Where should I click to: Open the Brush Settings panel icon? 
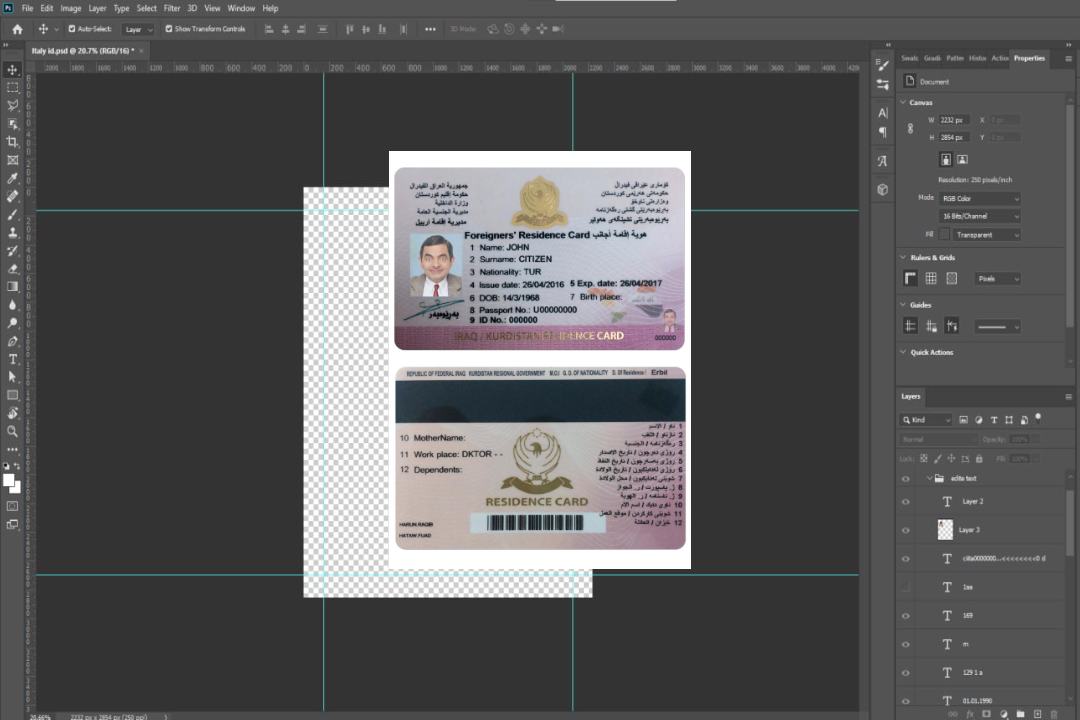pyautogui.click(x=882, y=65)
